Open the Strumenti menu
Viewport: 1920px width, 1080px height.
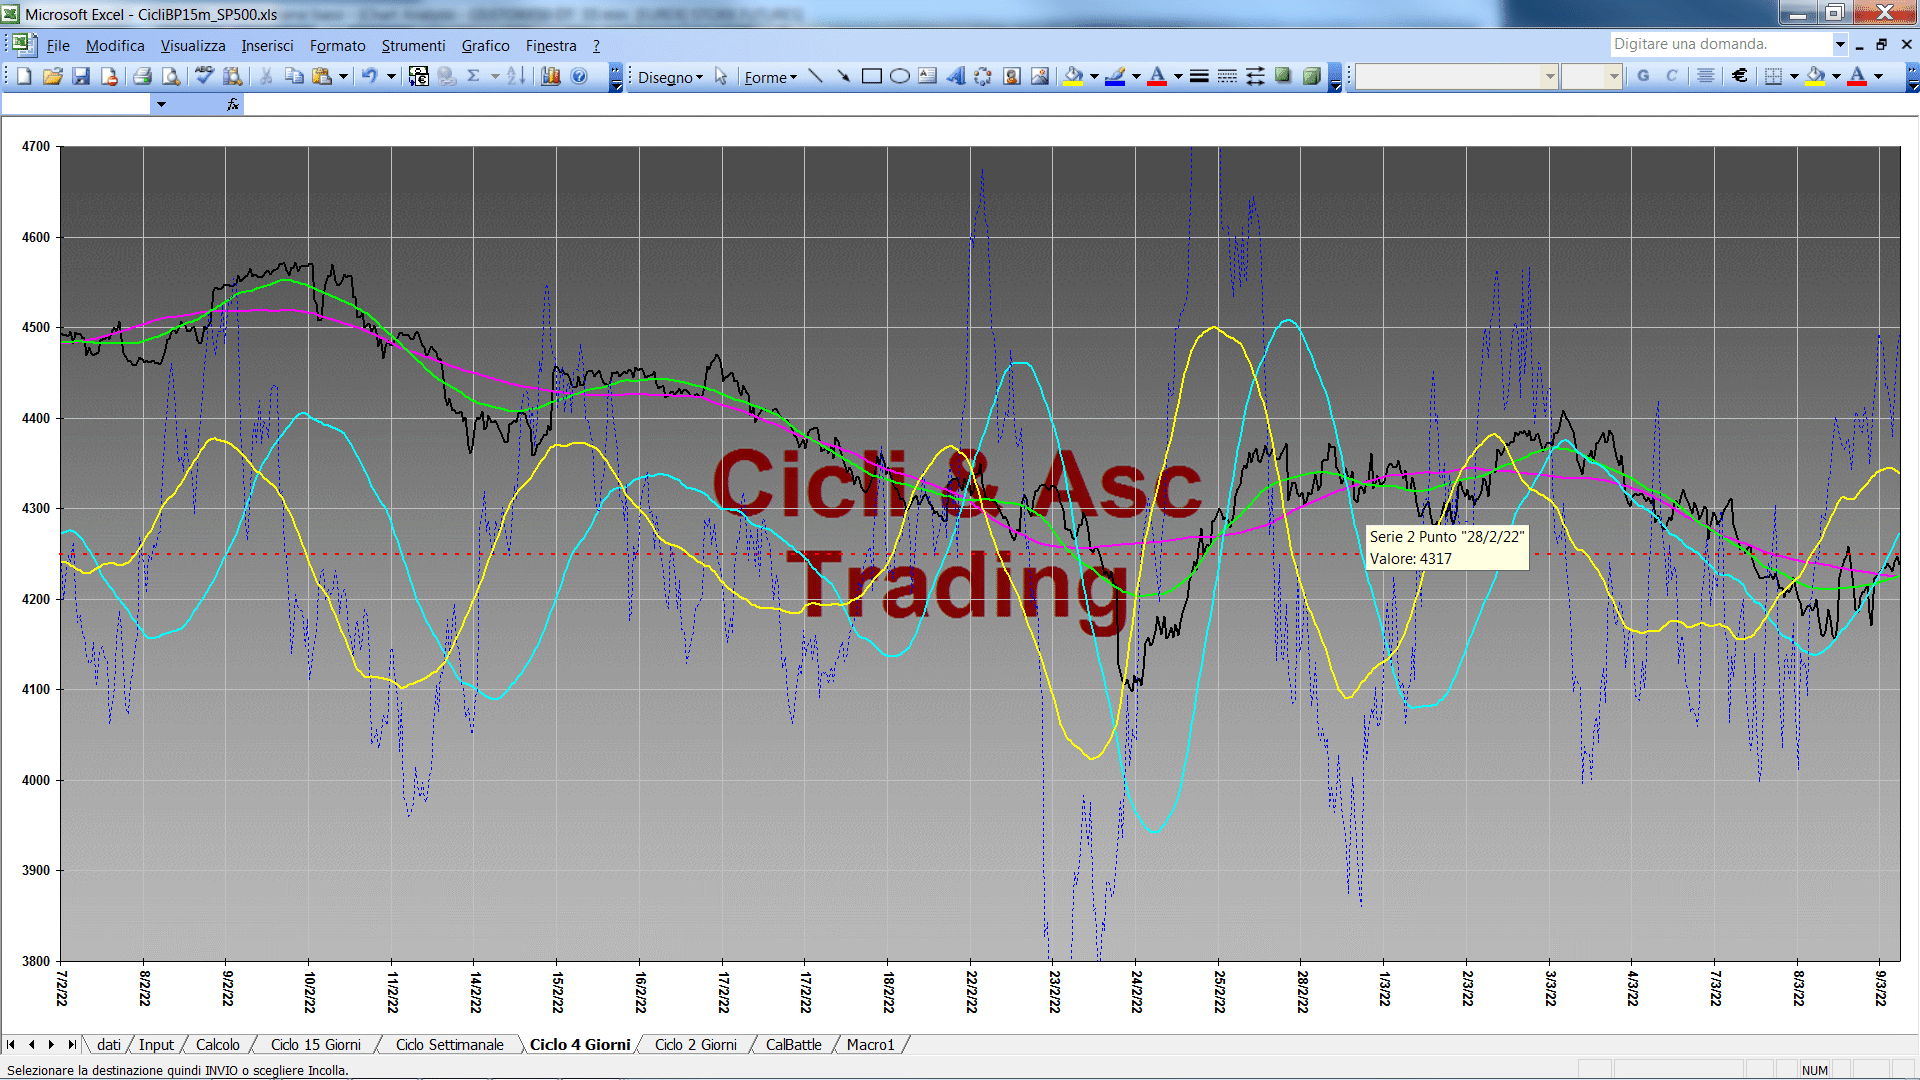coord(413,46)
